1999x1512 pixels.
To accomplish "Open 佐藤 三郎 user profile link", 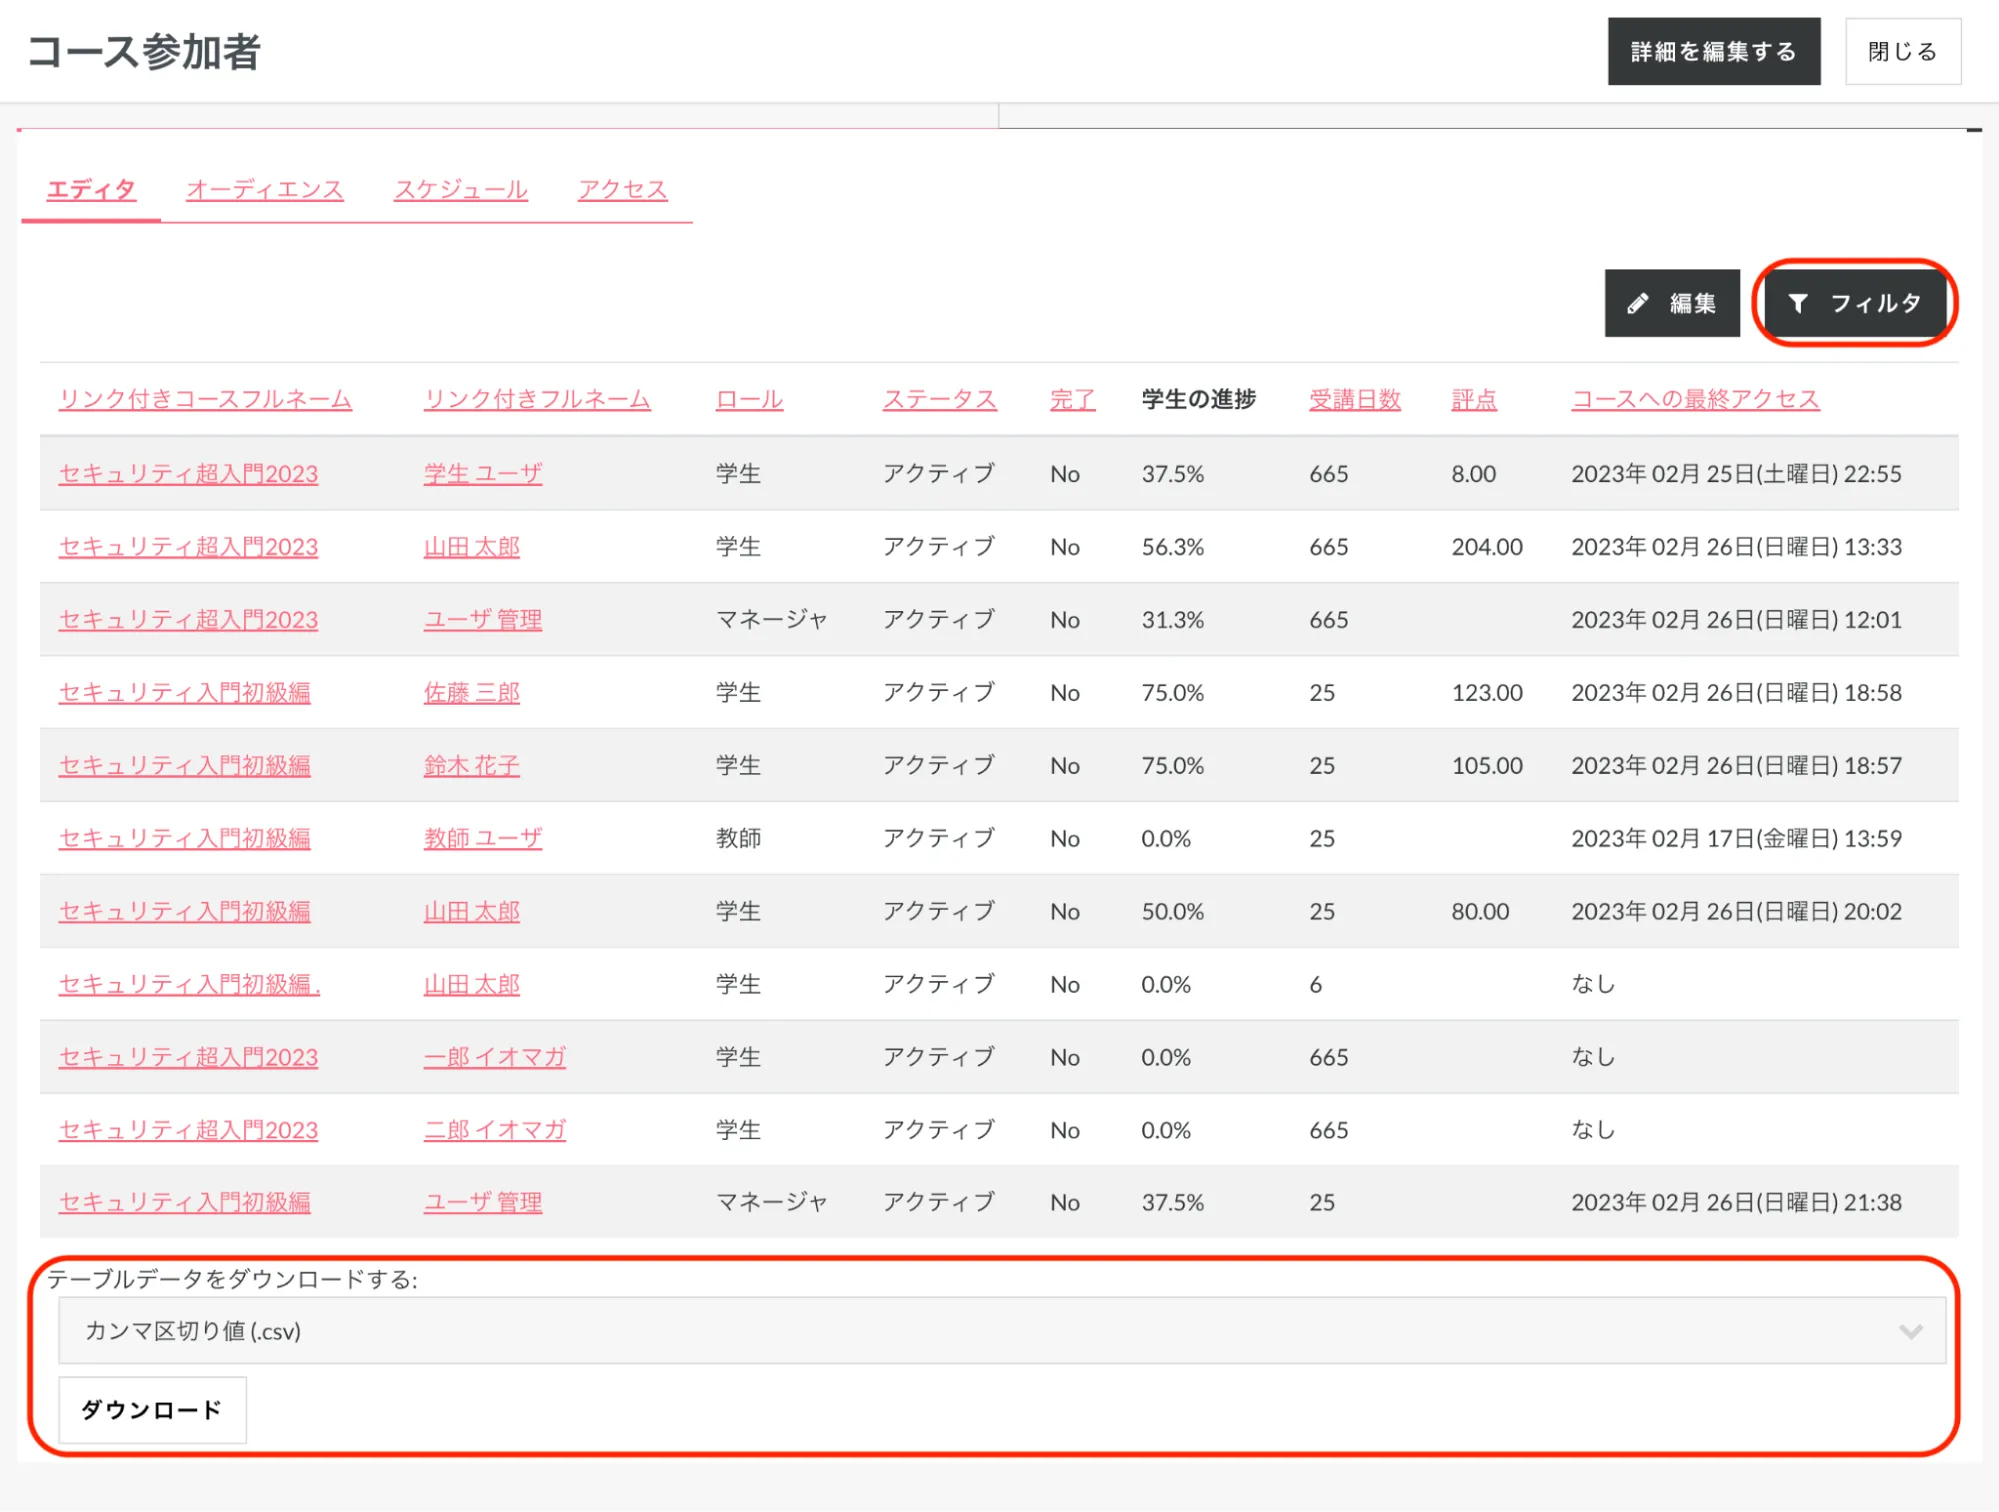I will (x=471, y=692).
